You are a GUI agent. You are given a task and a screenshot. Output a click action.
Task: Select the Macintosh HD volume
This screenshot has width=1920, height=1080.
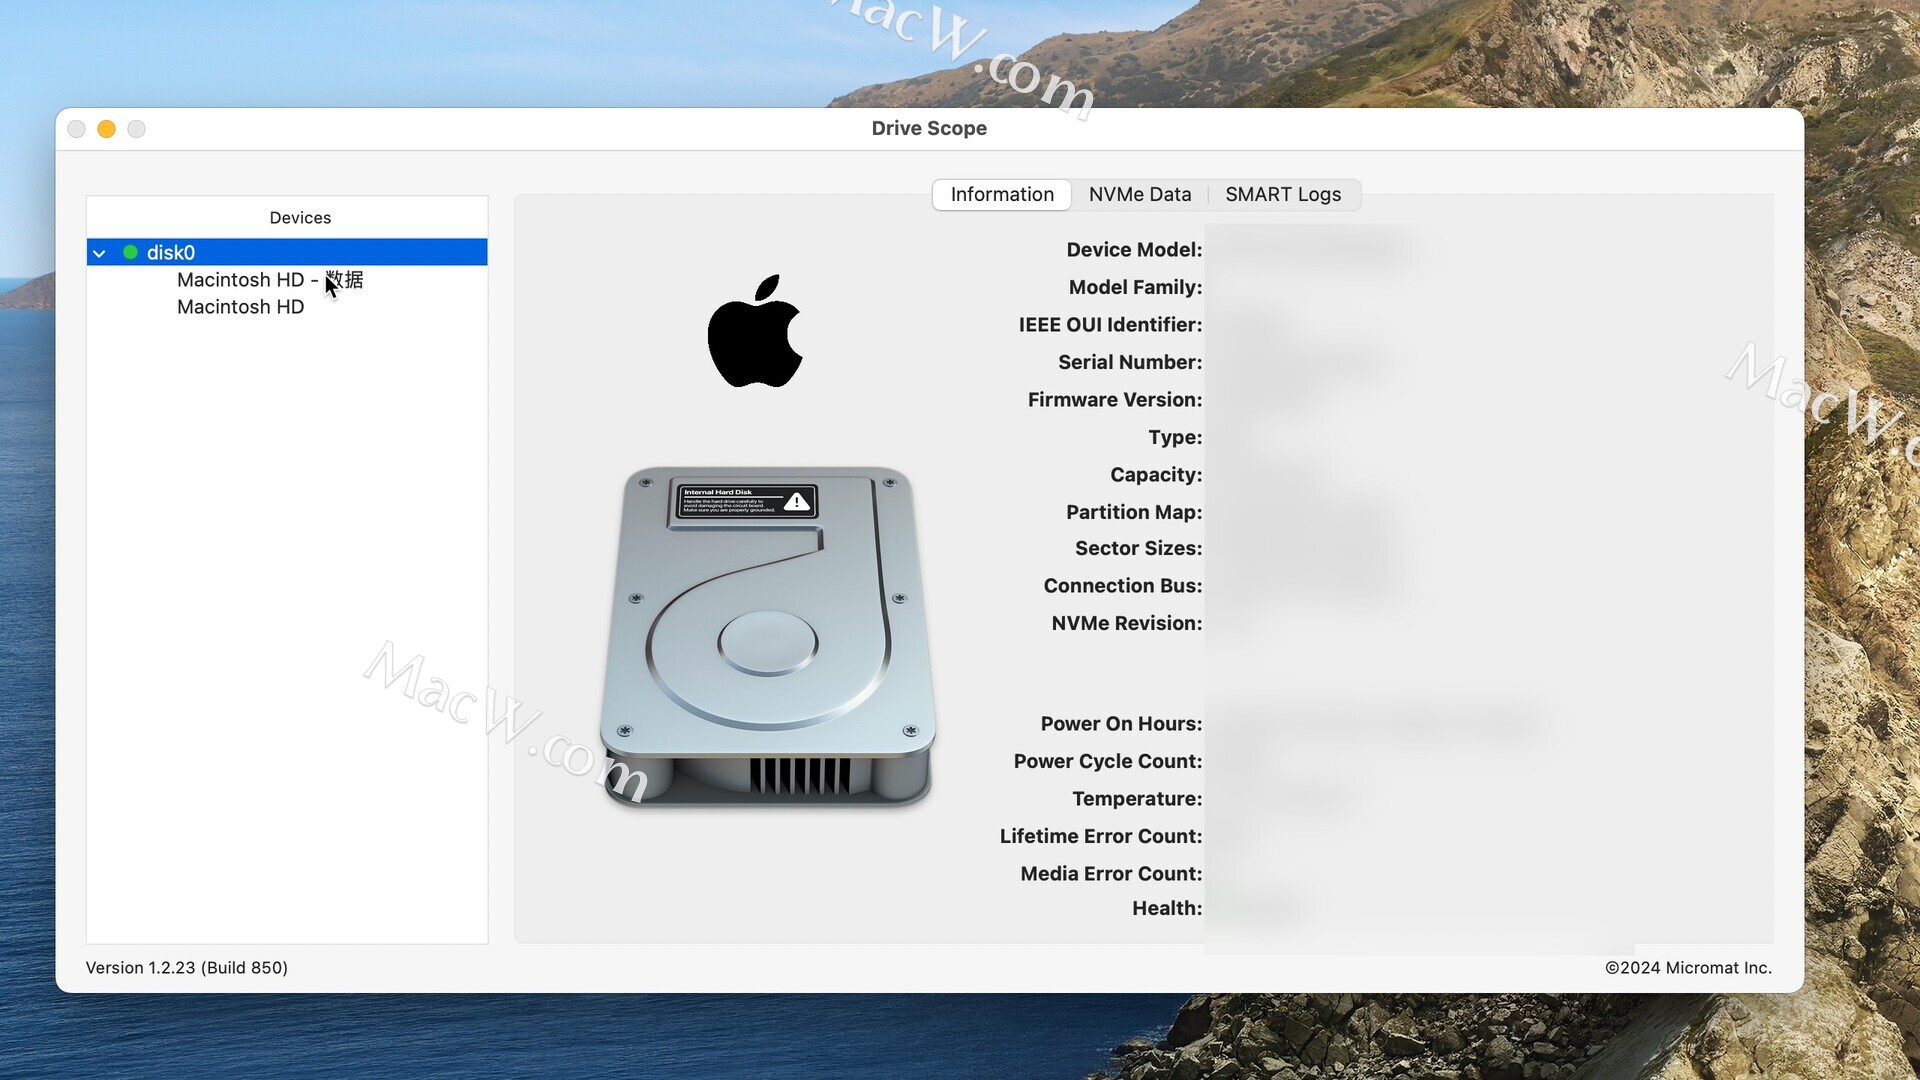tap(240, 307)
